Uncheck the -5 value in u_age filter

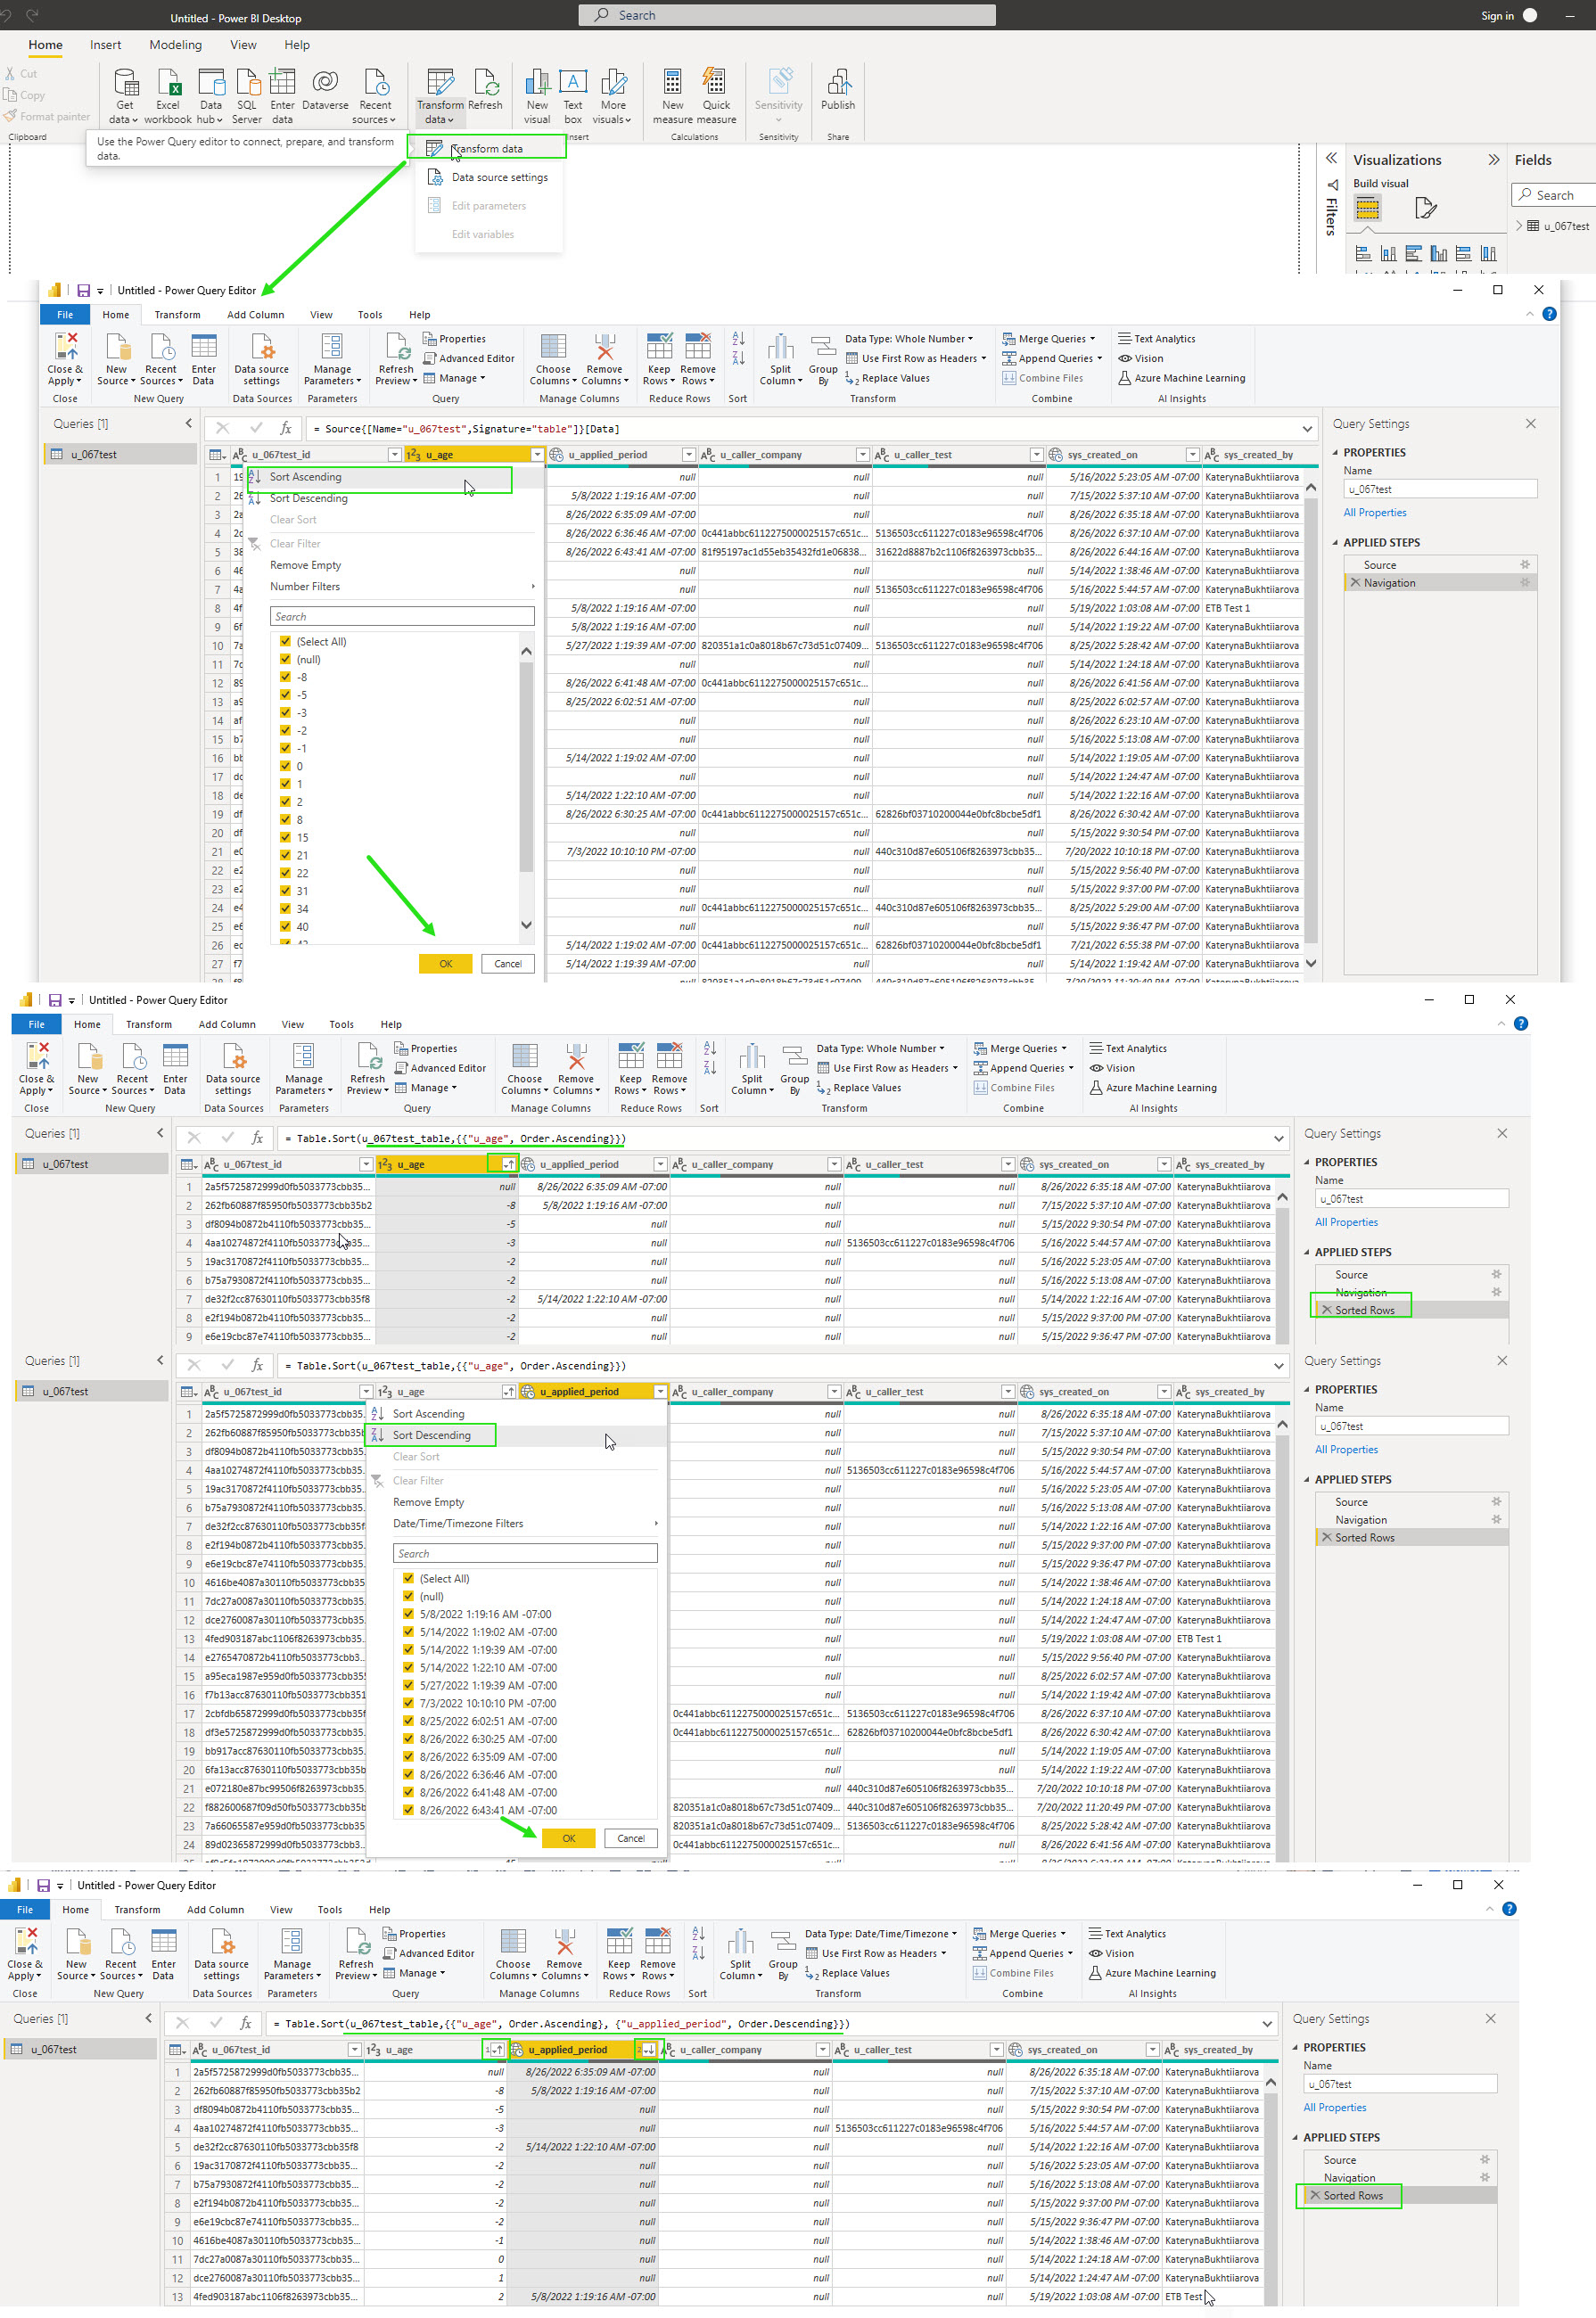coord(285,695)
